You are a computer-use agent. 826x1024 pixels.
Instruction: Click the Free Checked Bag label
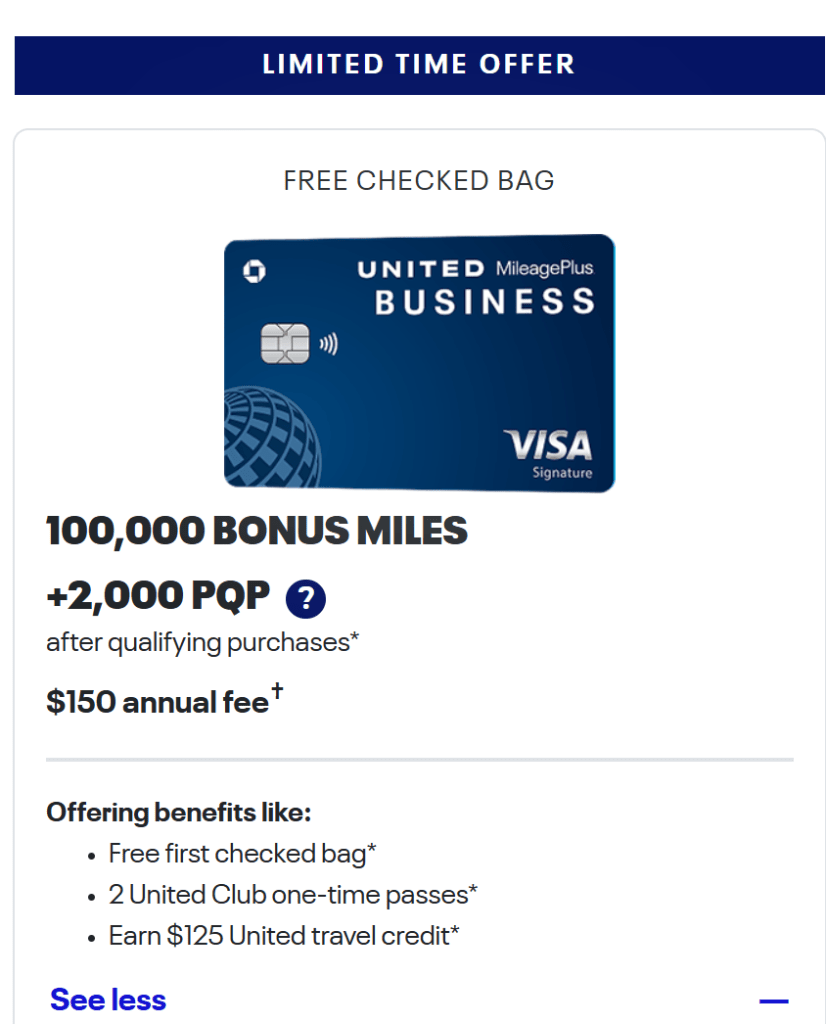(419, 181)
